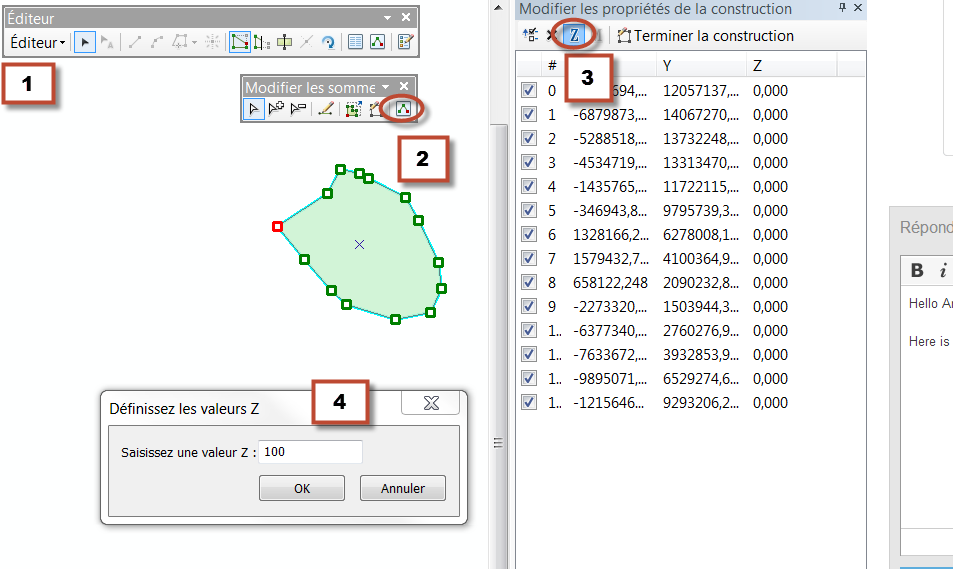
Task: Click the Bold B formatting icon
Action: click(917, 271)
